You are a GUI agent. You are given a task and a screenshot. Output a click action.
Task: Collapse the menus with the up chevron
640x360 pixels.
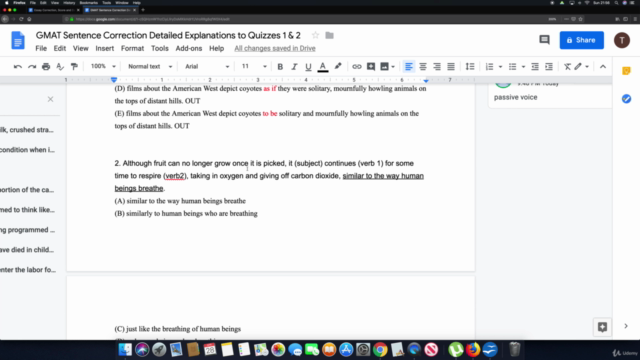603,67
